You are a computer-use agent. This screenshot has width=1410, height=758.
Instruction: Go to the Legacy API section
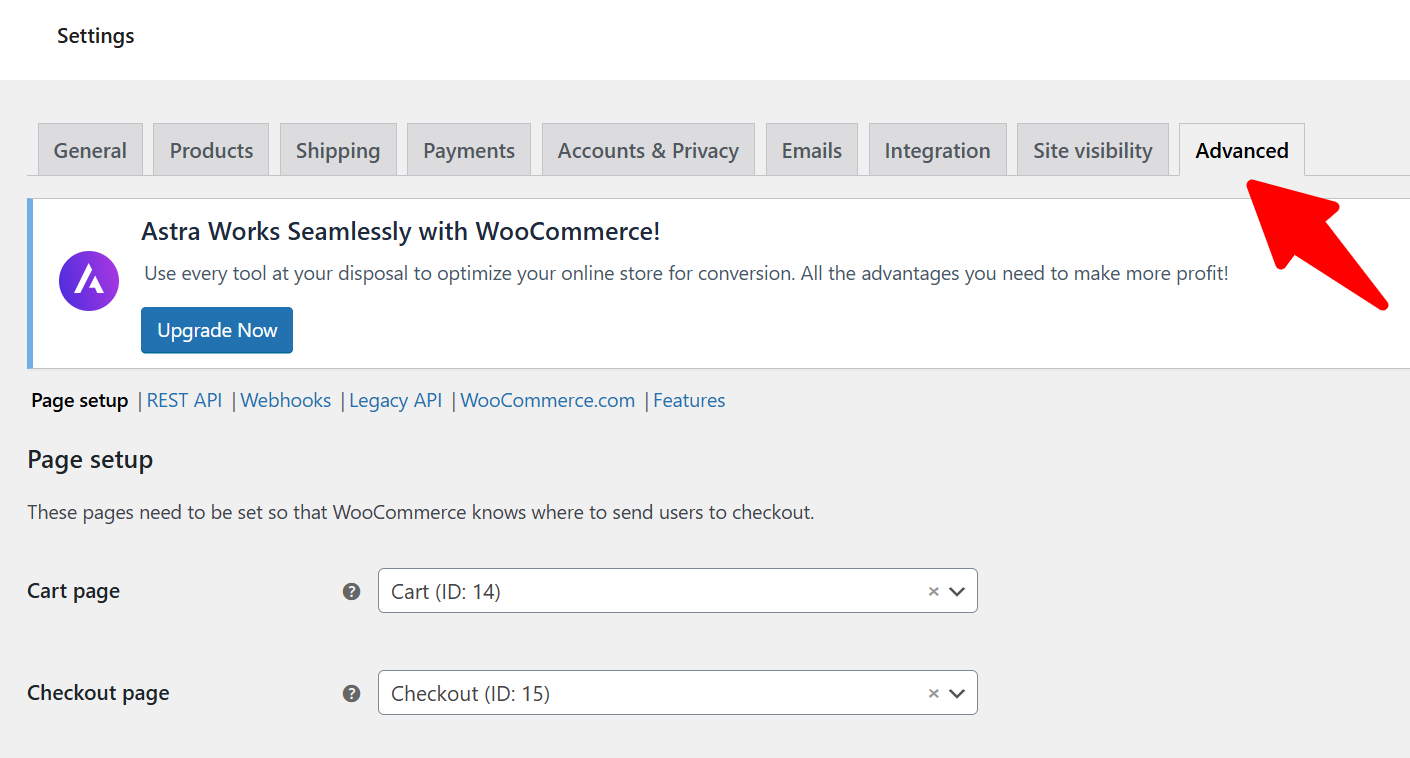coord(395,400)
